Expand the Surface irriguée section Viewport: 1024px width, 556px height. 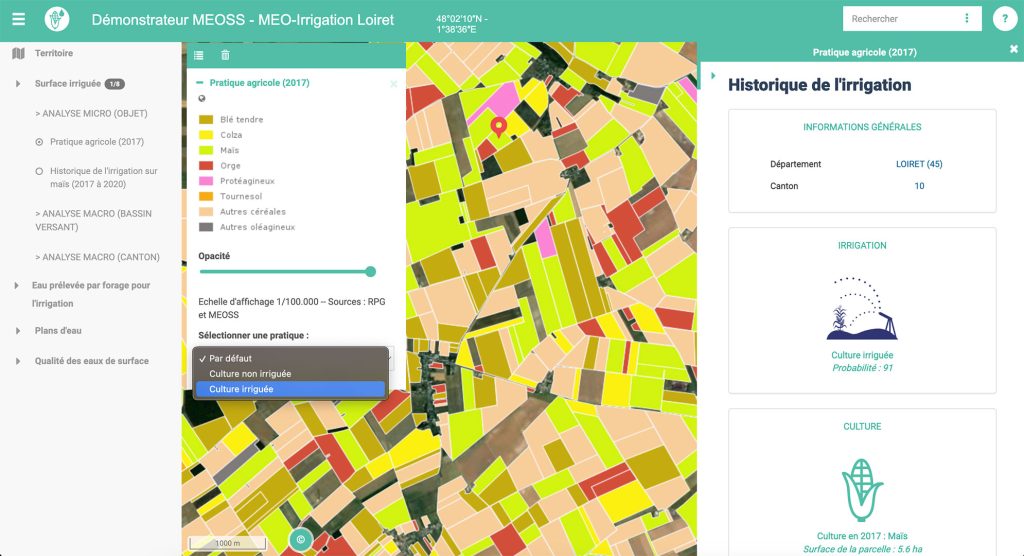point(18,84)
